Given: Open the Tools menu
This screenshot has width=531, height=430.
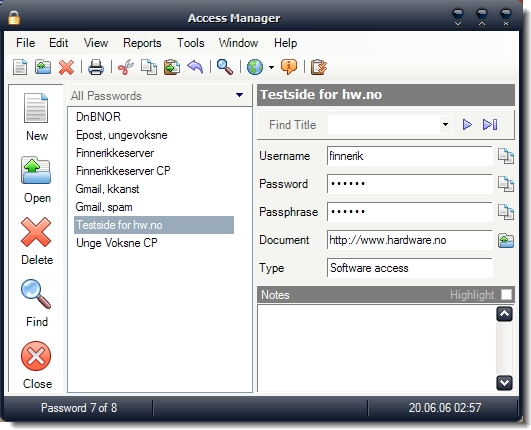Looking at the screenshot, I should coord(191,43).
